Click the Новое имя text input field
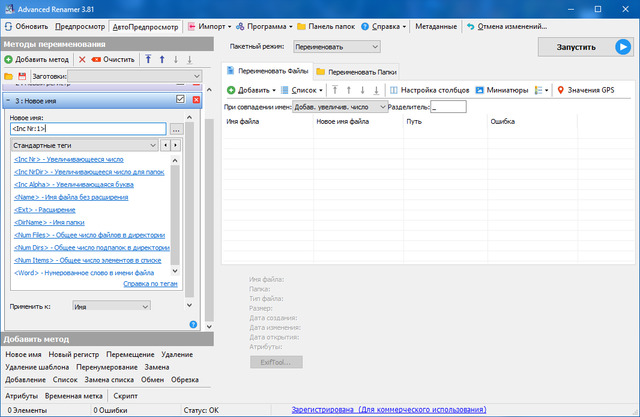640x417 pixels. (x=86, y=129)
